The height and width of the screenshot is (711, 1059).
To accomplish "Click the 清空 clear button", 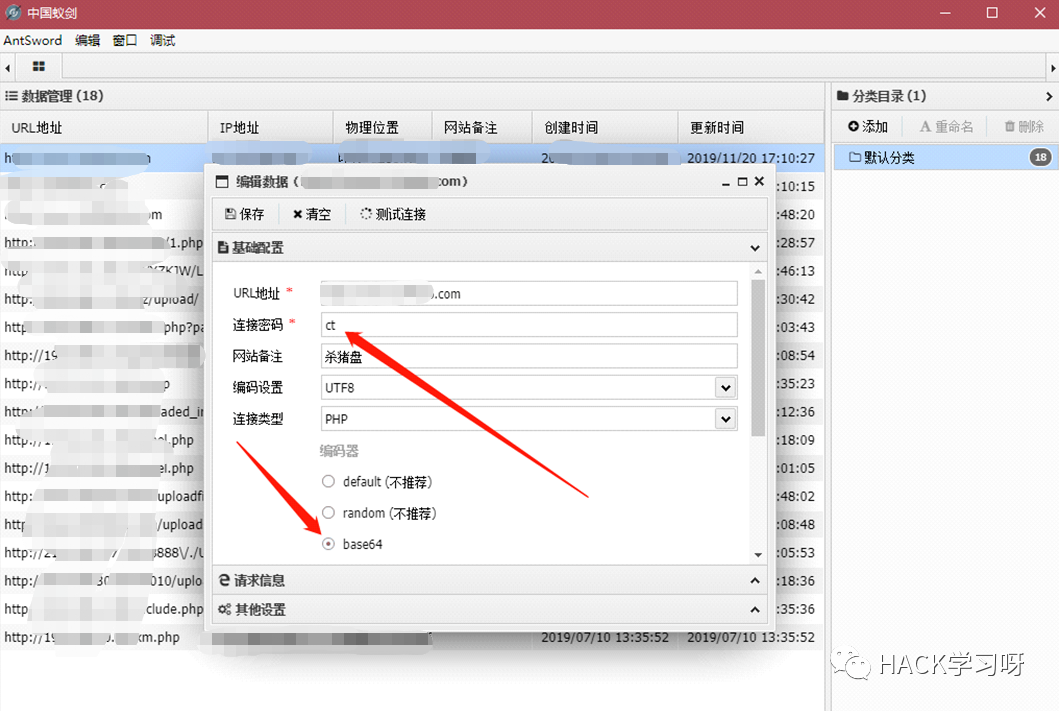I will coord(311,214).
